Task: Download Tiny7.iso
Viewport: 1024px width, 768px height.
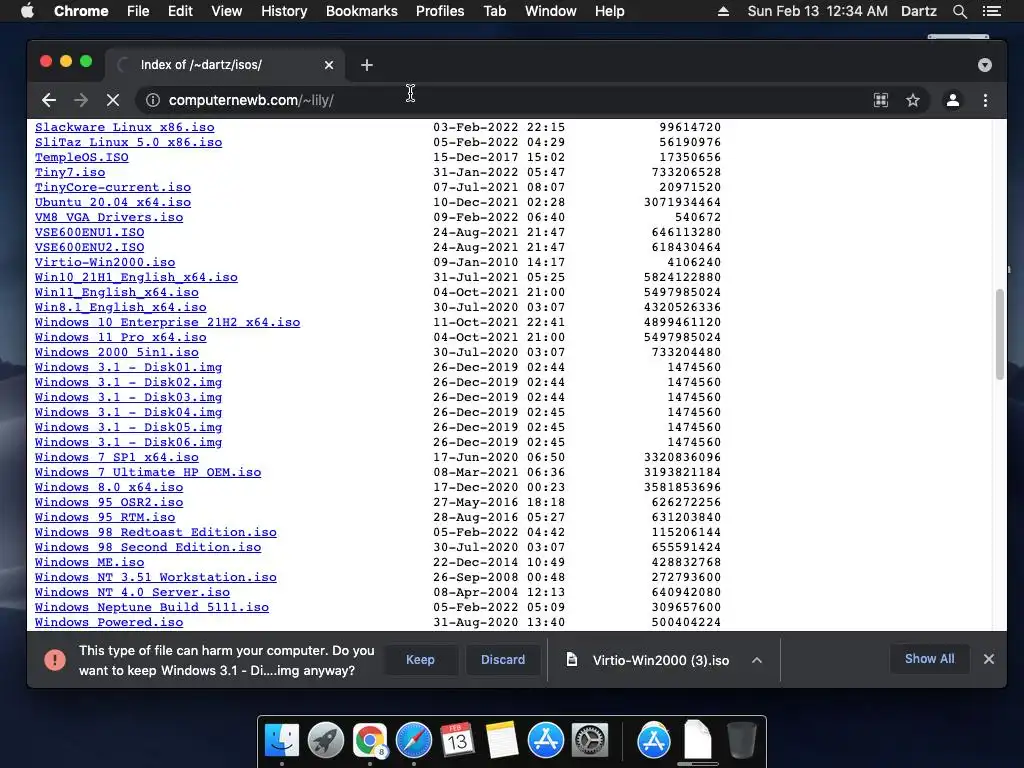Action: click(x=70, y=172)
